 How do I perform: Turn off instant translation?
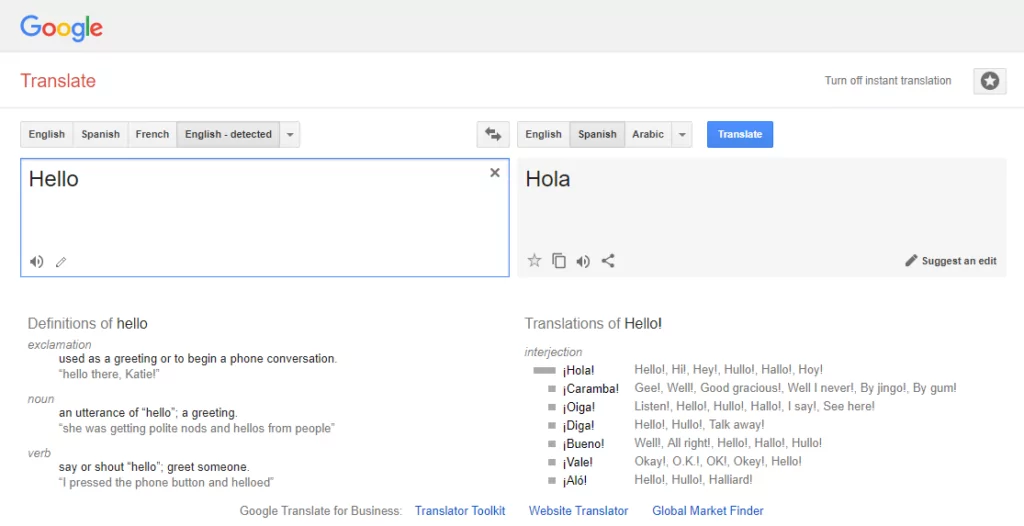pos(888,81)
